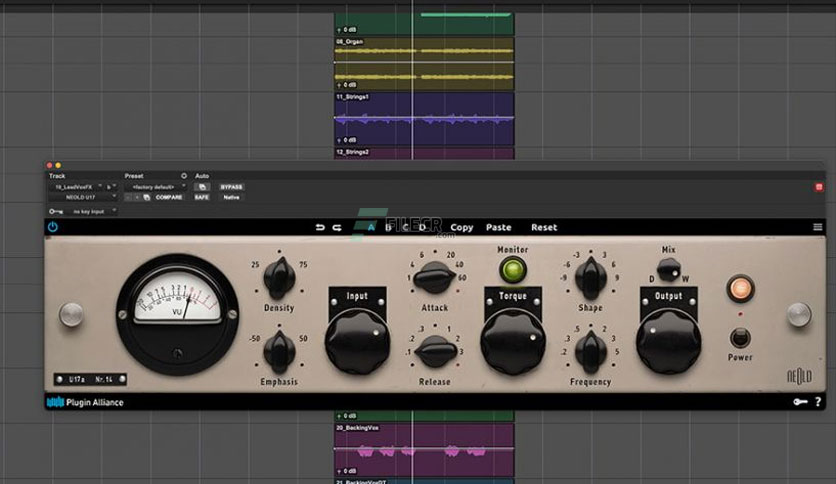Viewport: 836px width, 484px height.
Task: Toggle the green Monitor button
Action: 512,270
